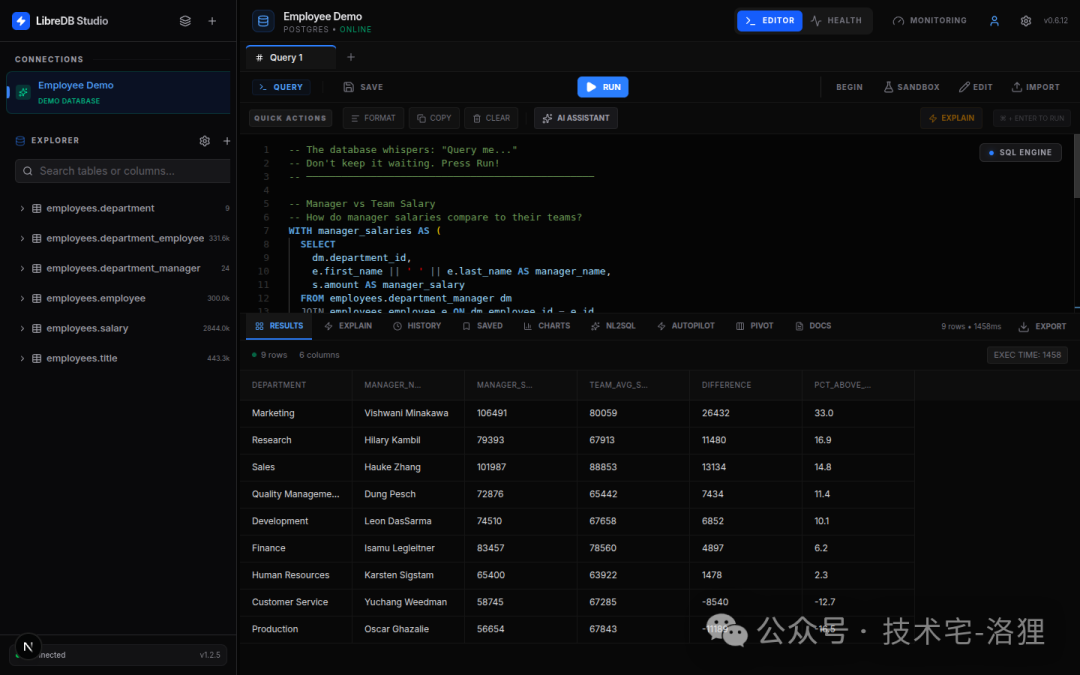Open Monitoring view
Screen dimensions: 1080x675
(x=929, y=21)
